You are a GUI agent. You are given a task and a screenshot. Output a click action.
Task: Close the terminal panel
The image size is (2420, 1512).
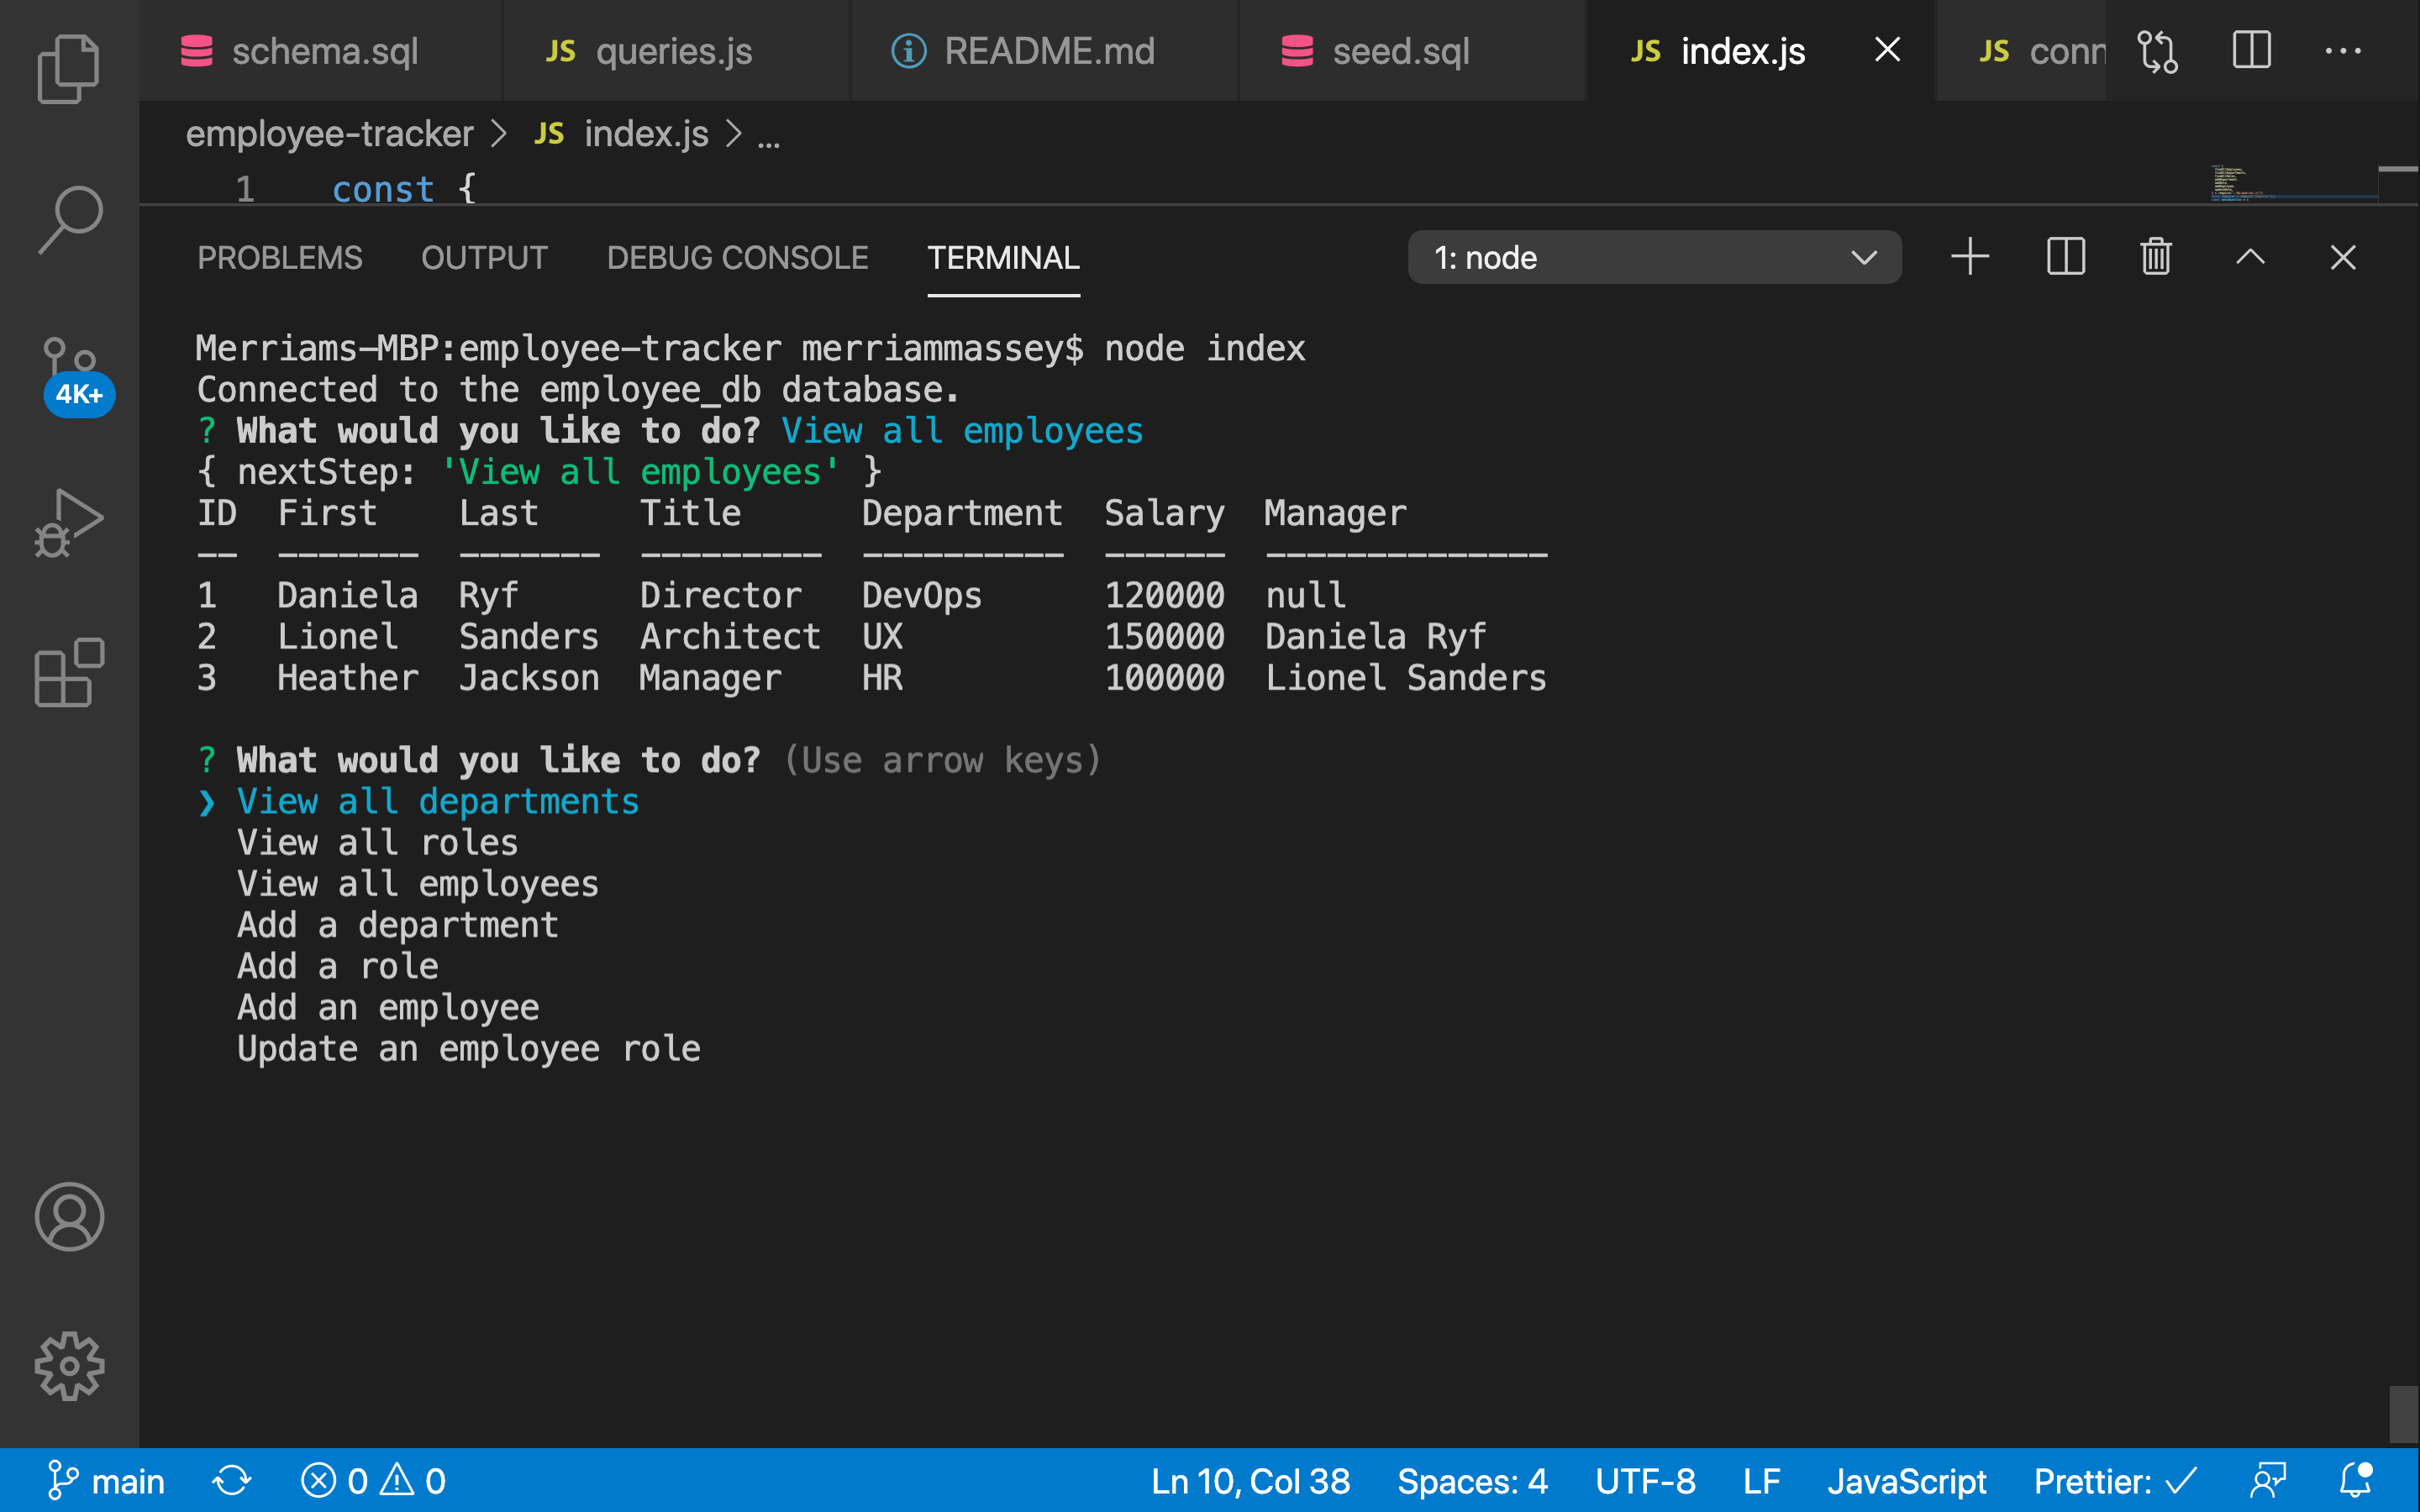coord(2343,257)
